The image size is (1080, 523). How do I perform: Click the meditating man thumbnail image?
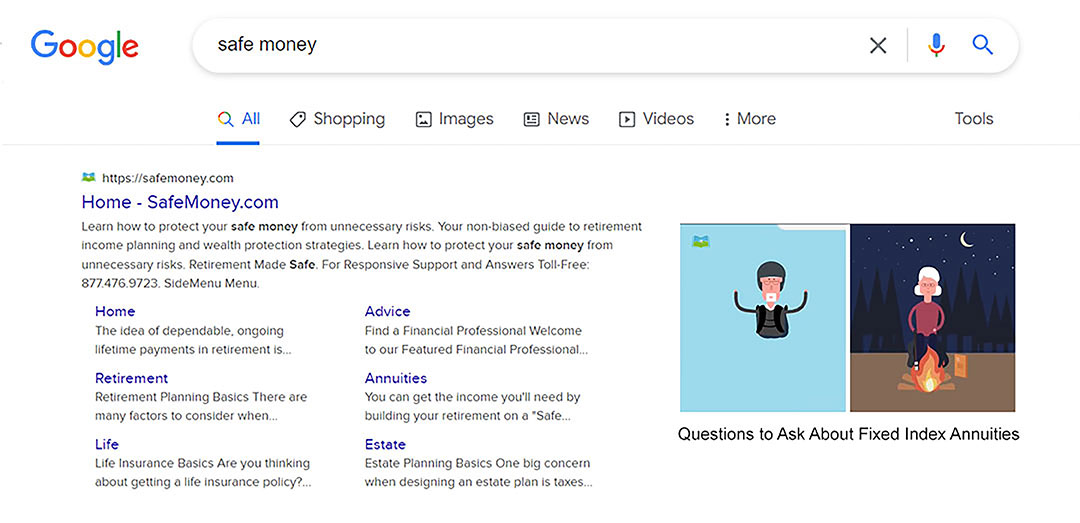pos(763,318)
